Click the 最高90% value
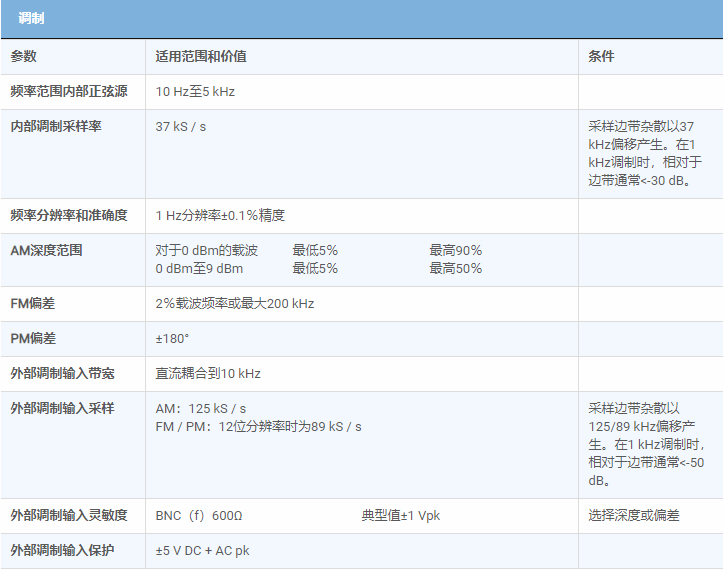Screen dimensions: 724x570 (456, 250)
